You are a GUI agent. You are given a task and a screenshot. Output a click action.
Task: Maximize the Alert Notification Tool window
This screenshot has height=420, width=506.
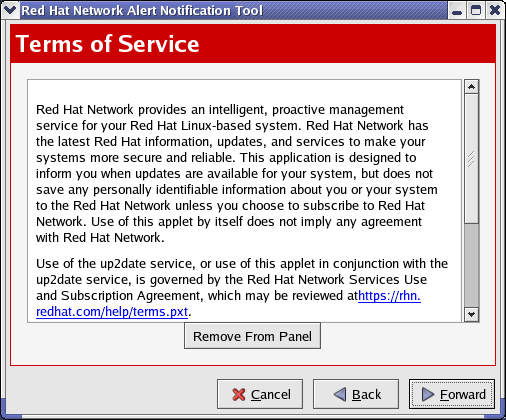(x=476, y=10)
